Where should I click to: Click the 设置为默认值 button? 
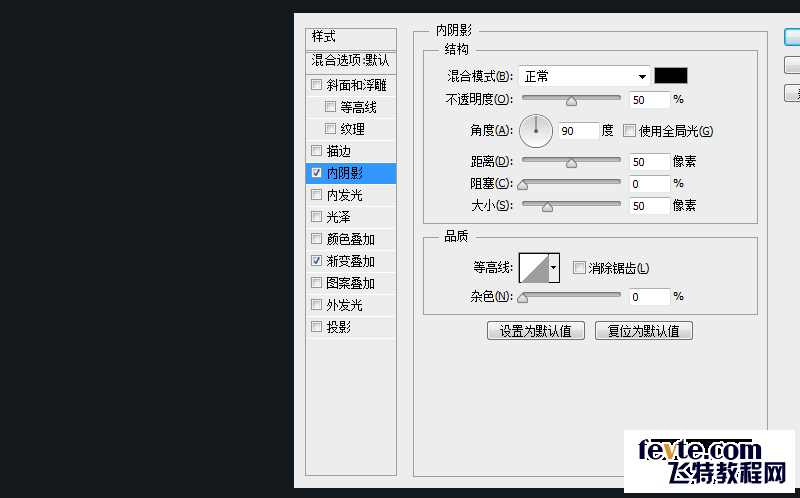coord(536,331)
